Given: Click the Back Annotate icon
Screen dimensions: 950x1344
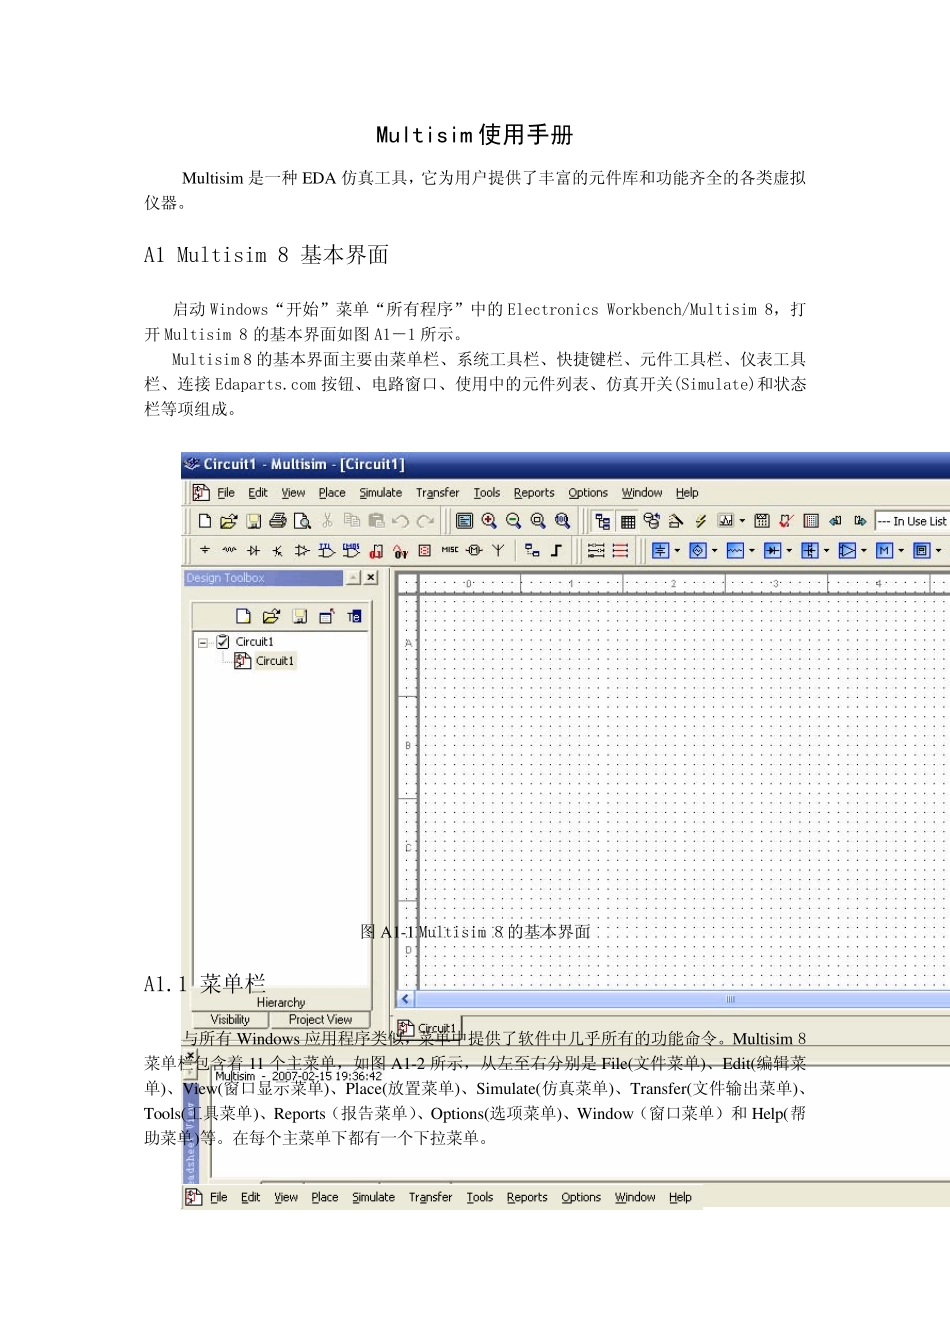Looking at the screenshot, I should (x=835, y=521).
